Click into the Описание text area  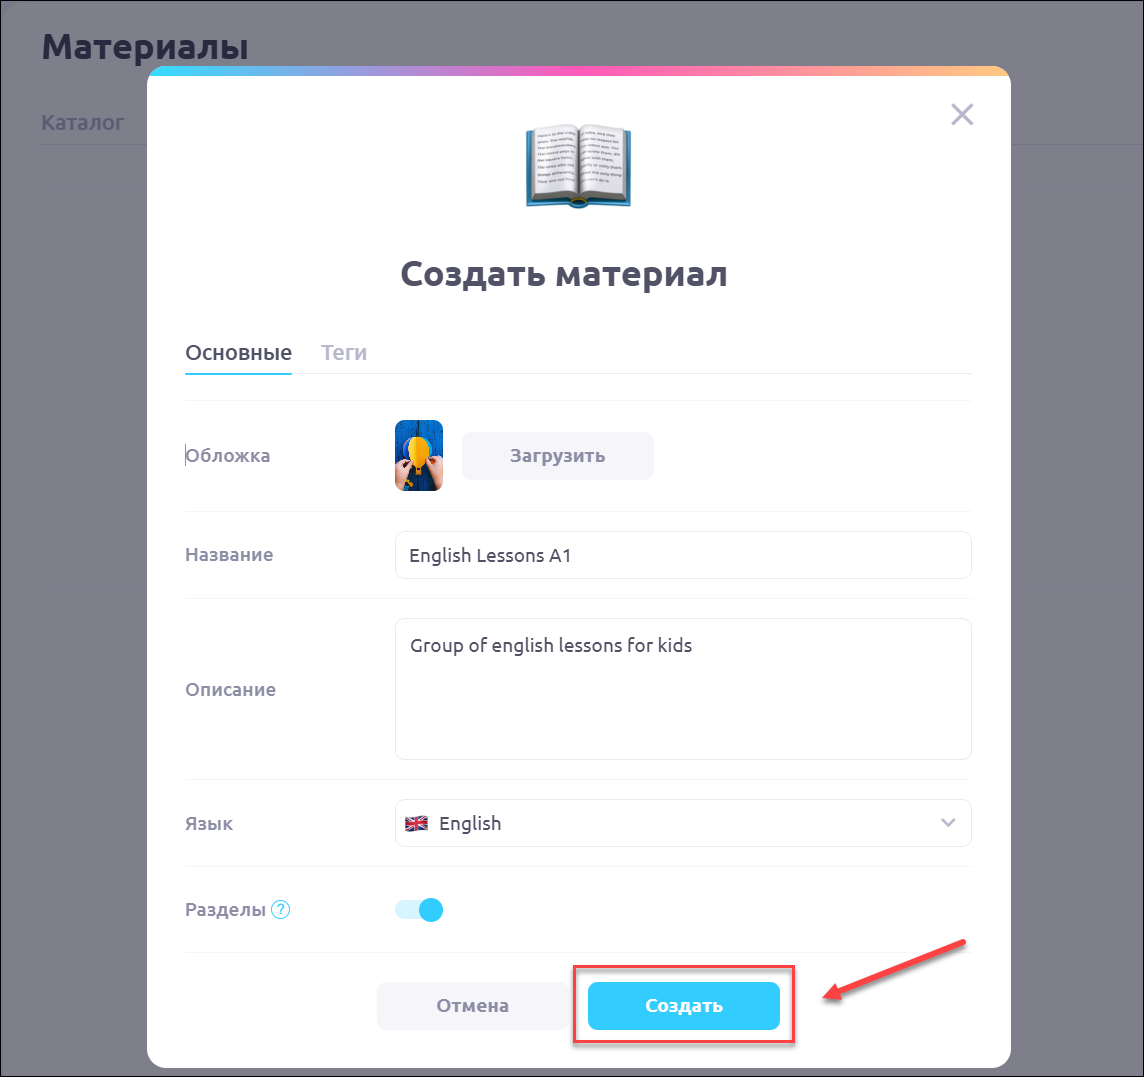pos(683,689)
